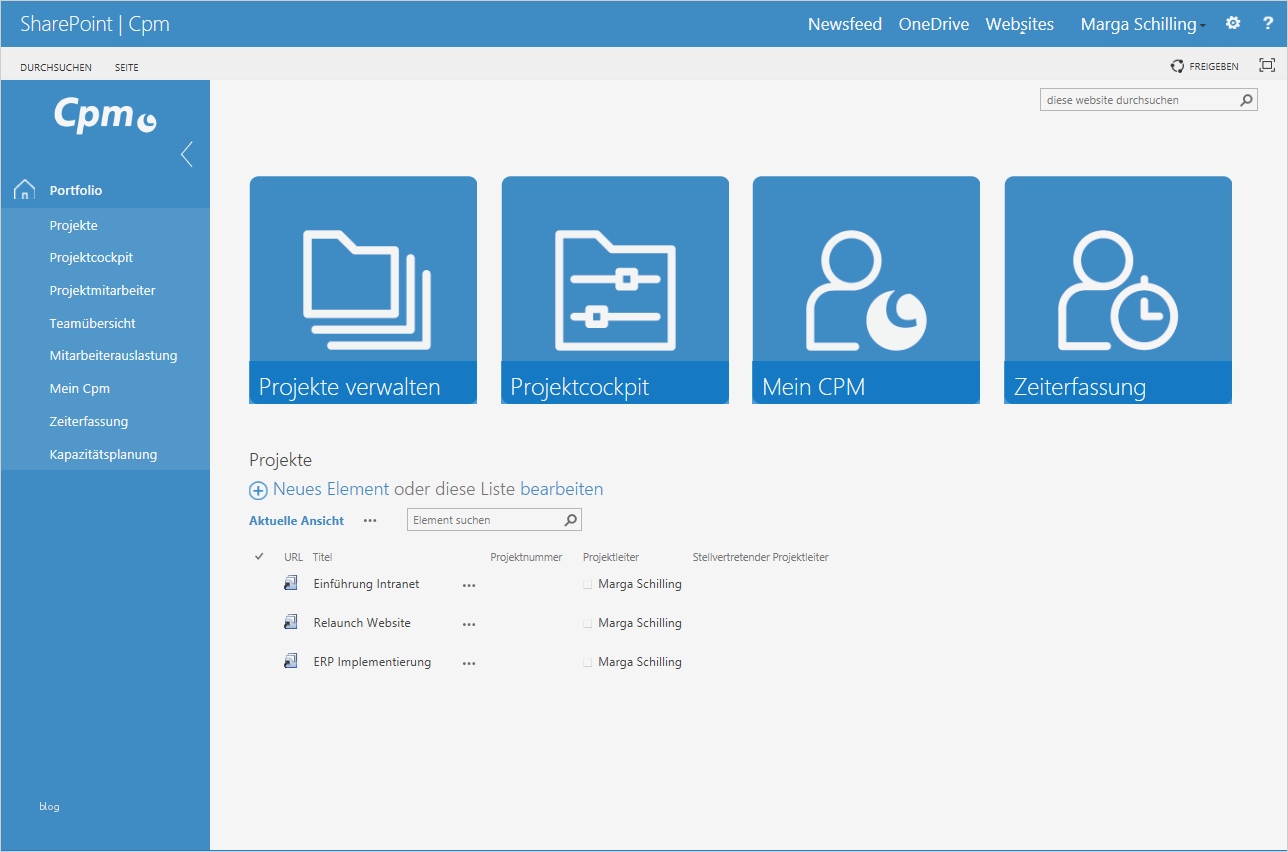The image size is (1288, 852).
Task: Open Teamübersicht in the sidebar
Action: [x=93, y=323]
